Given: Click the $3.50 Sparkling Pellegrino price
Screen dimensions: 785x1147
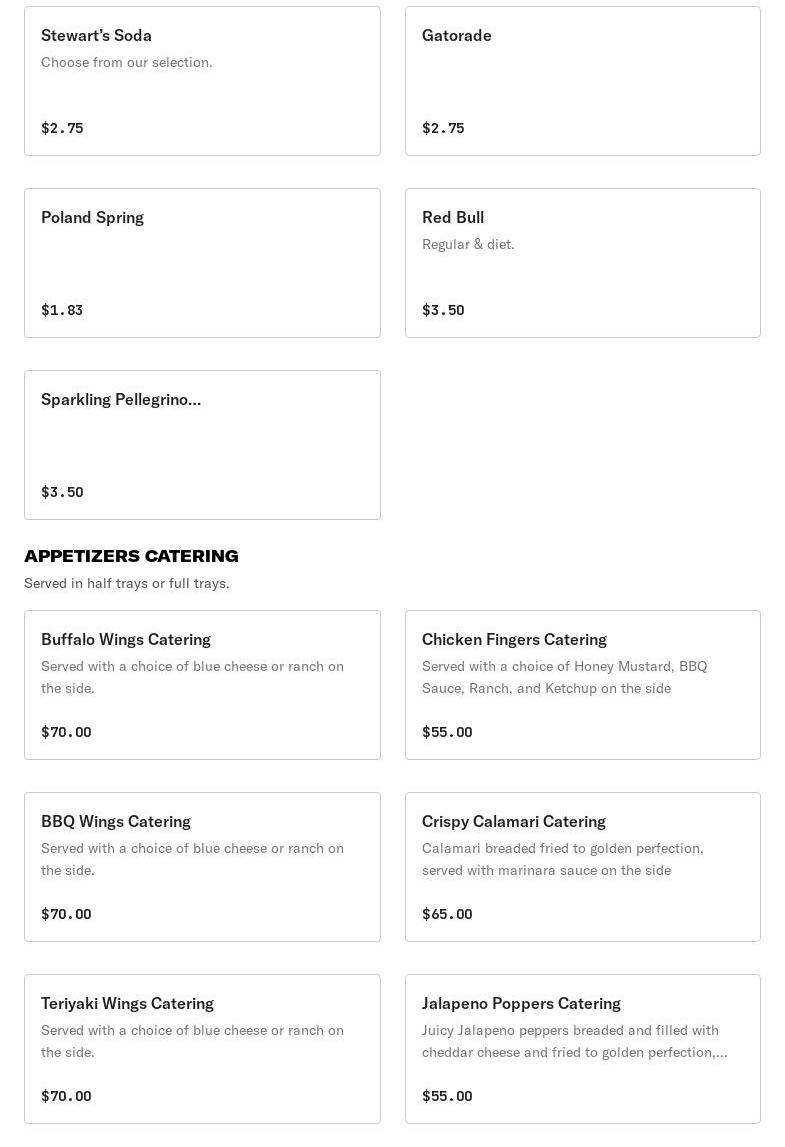Looking at the screenshot, I should click(62, 492).
